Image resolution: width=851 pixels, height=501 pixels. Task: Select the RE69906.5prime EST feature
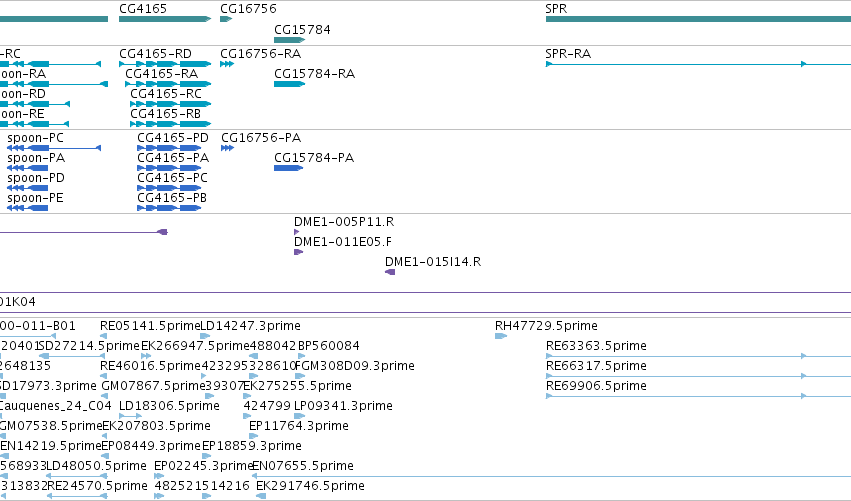pyautogui.click(x=698, y=397)
